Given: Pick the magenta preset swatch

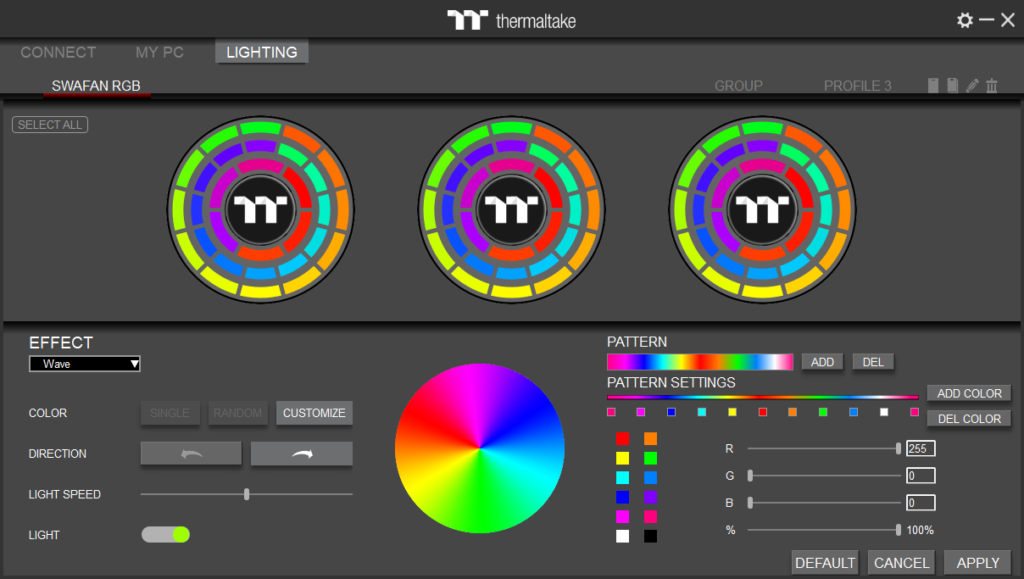Looking at the screenshot, I should [622, 517].
